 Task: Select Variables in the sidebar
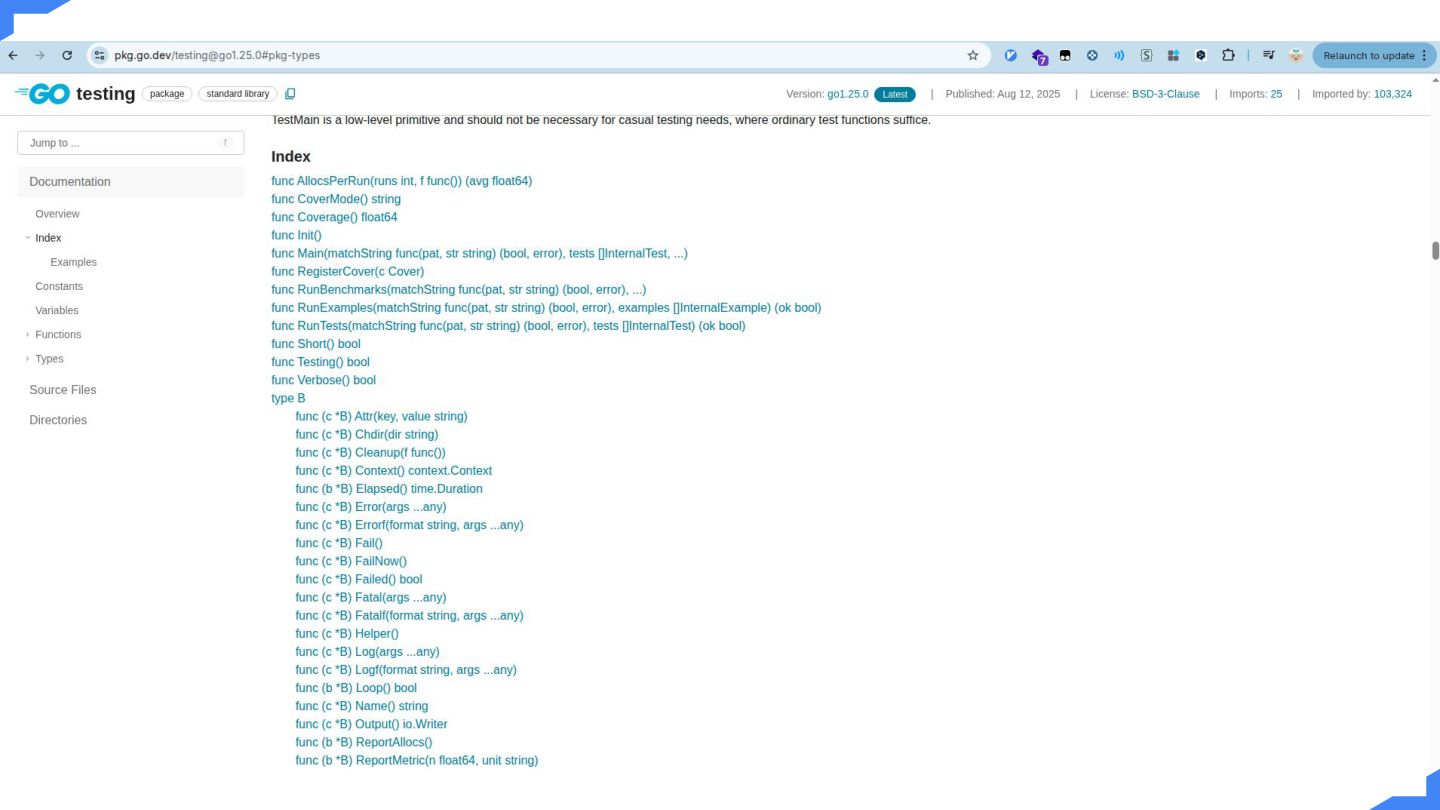point(57,310)
